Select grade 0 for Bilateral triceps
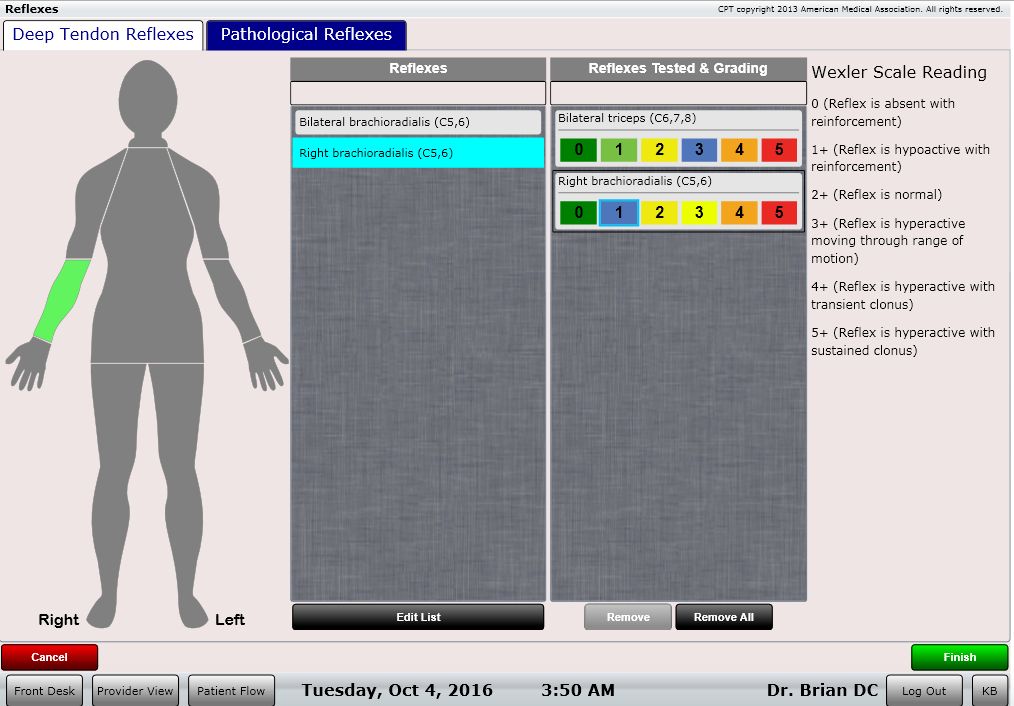 pos(578,150)
